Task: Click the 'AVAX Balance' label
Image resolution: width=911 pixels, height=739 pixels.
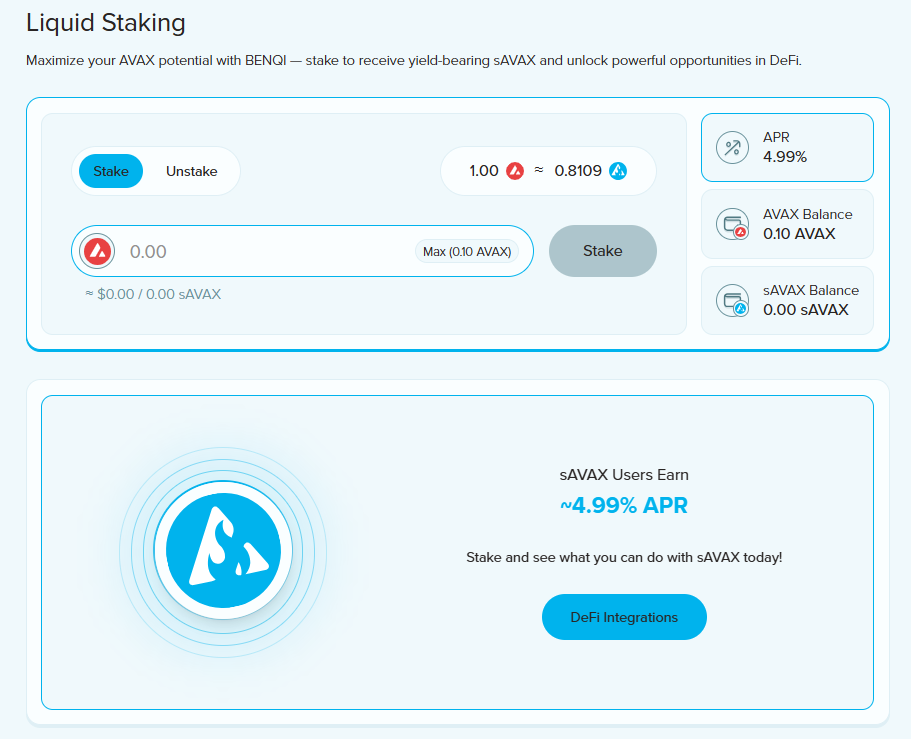Action: 808,214
